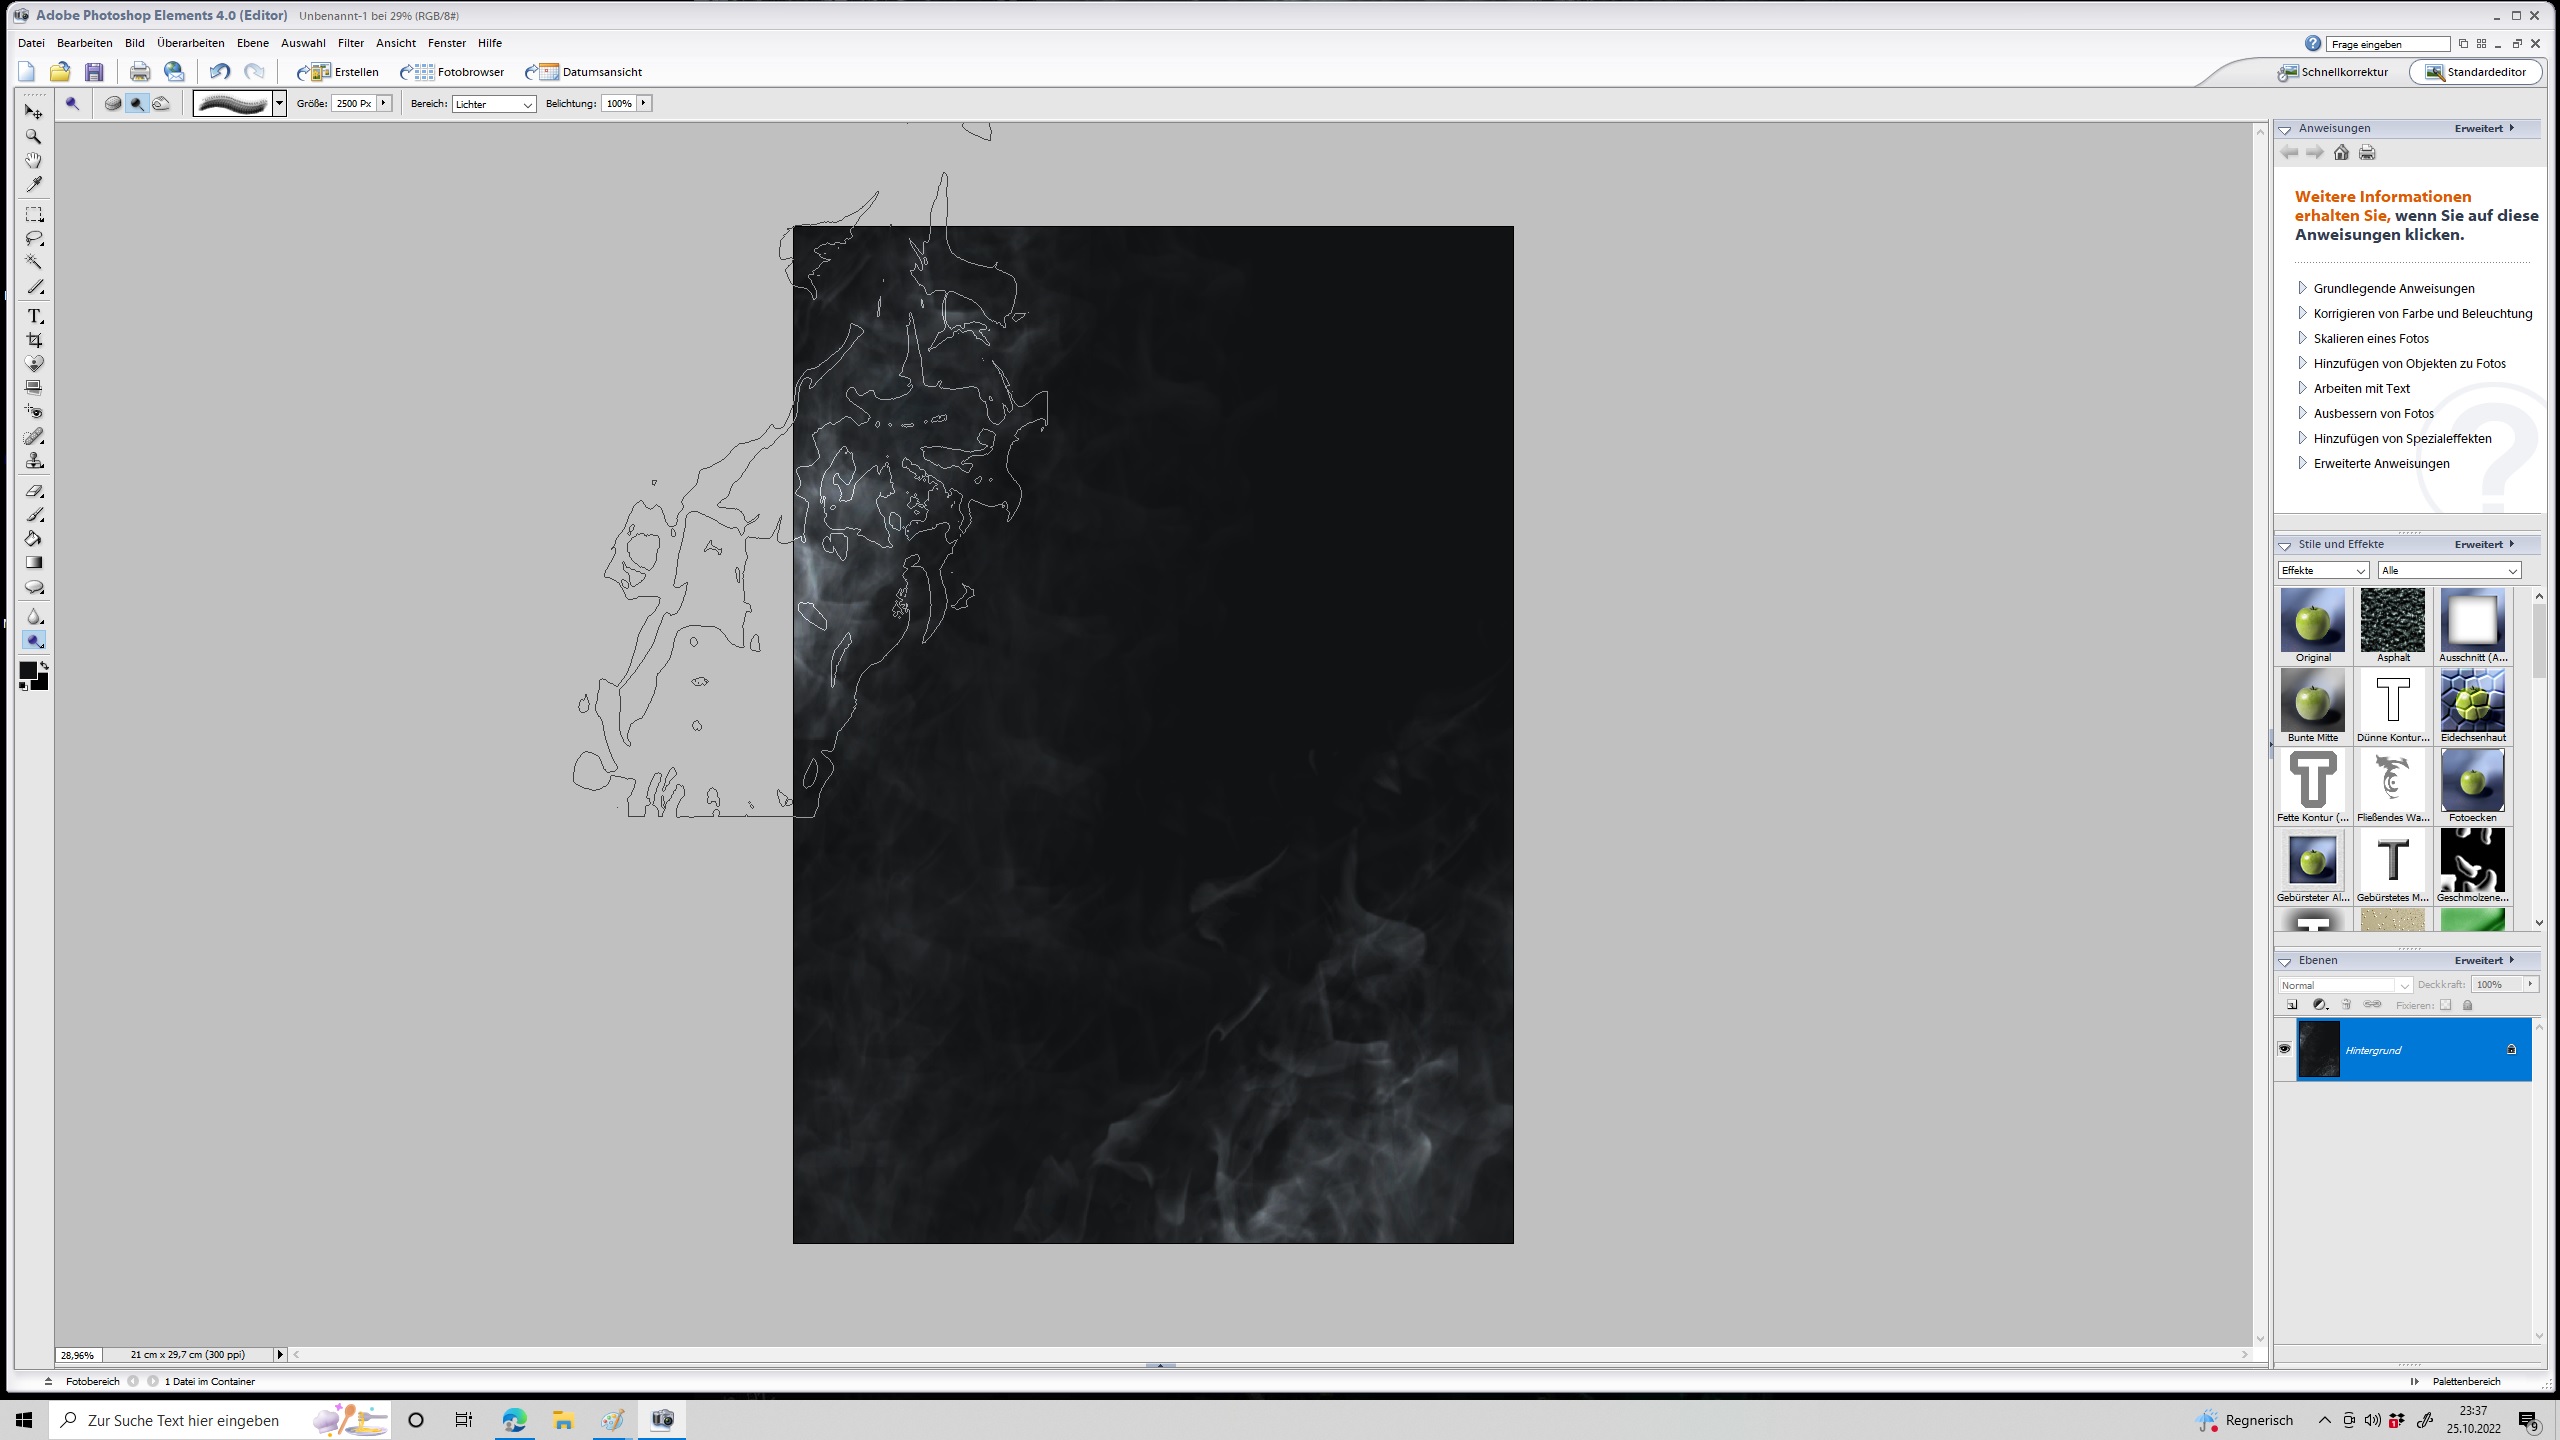
Task: Switch to the Sponge tool option
Action: tap(113, 103)
